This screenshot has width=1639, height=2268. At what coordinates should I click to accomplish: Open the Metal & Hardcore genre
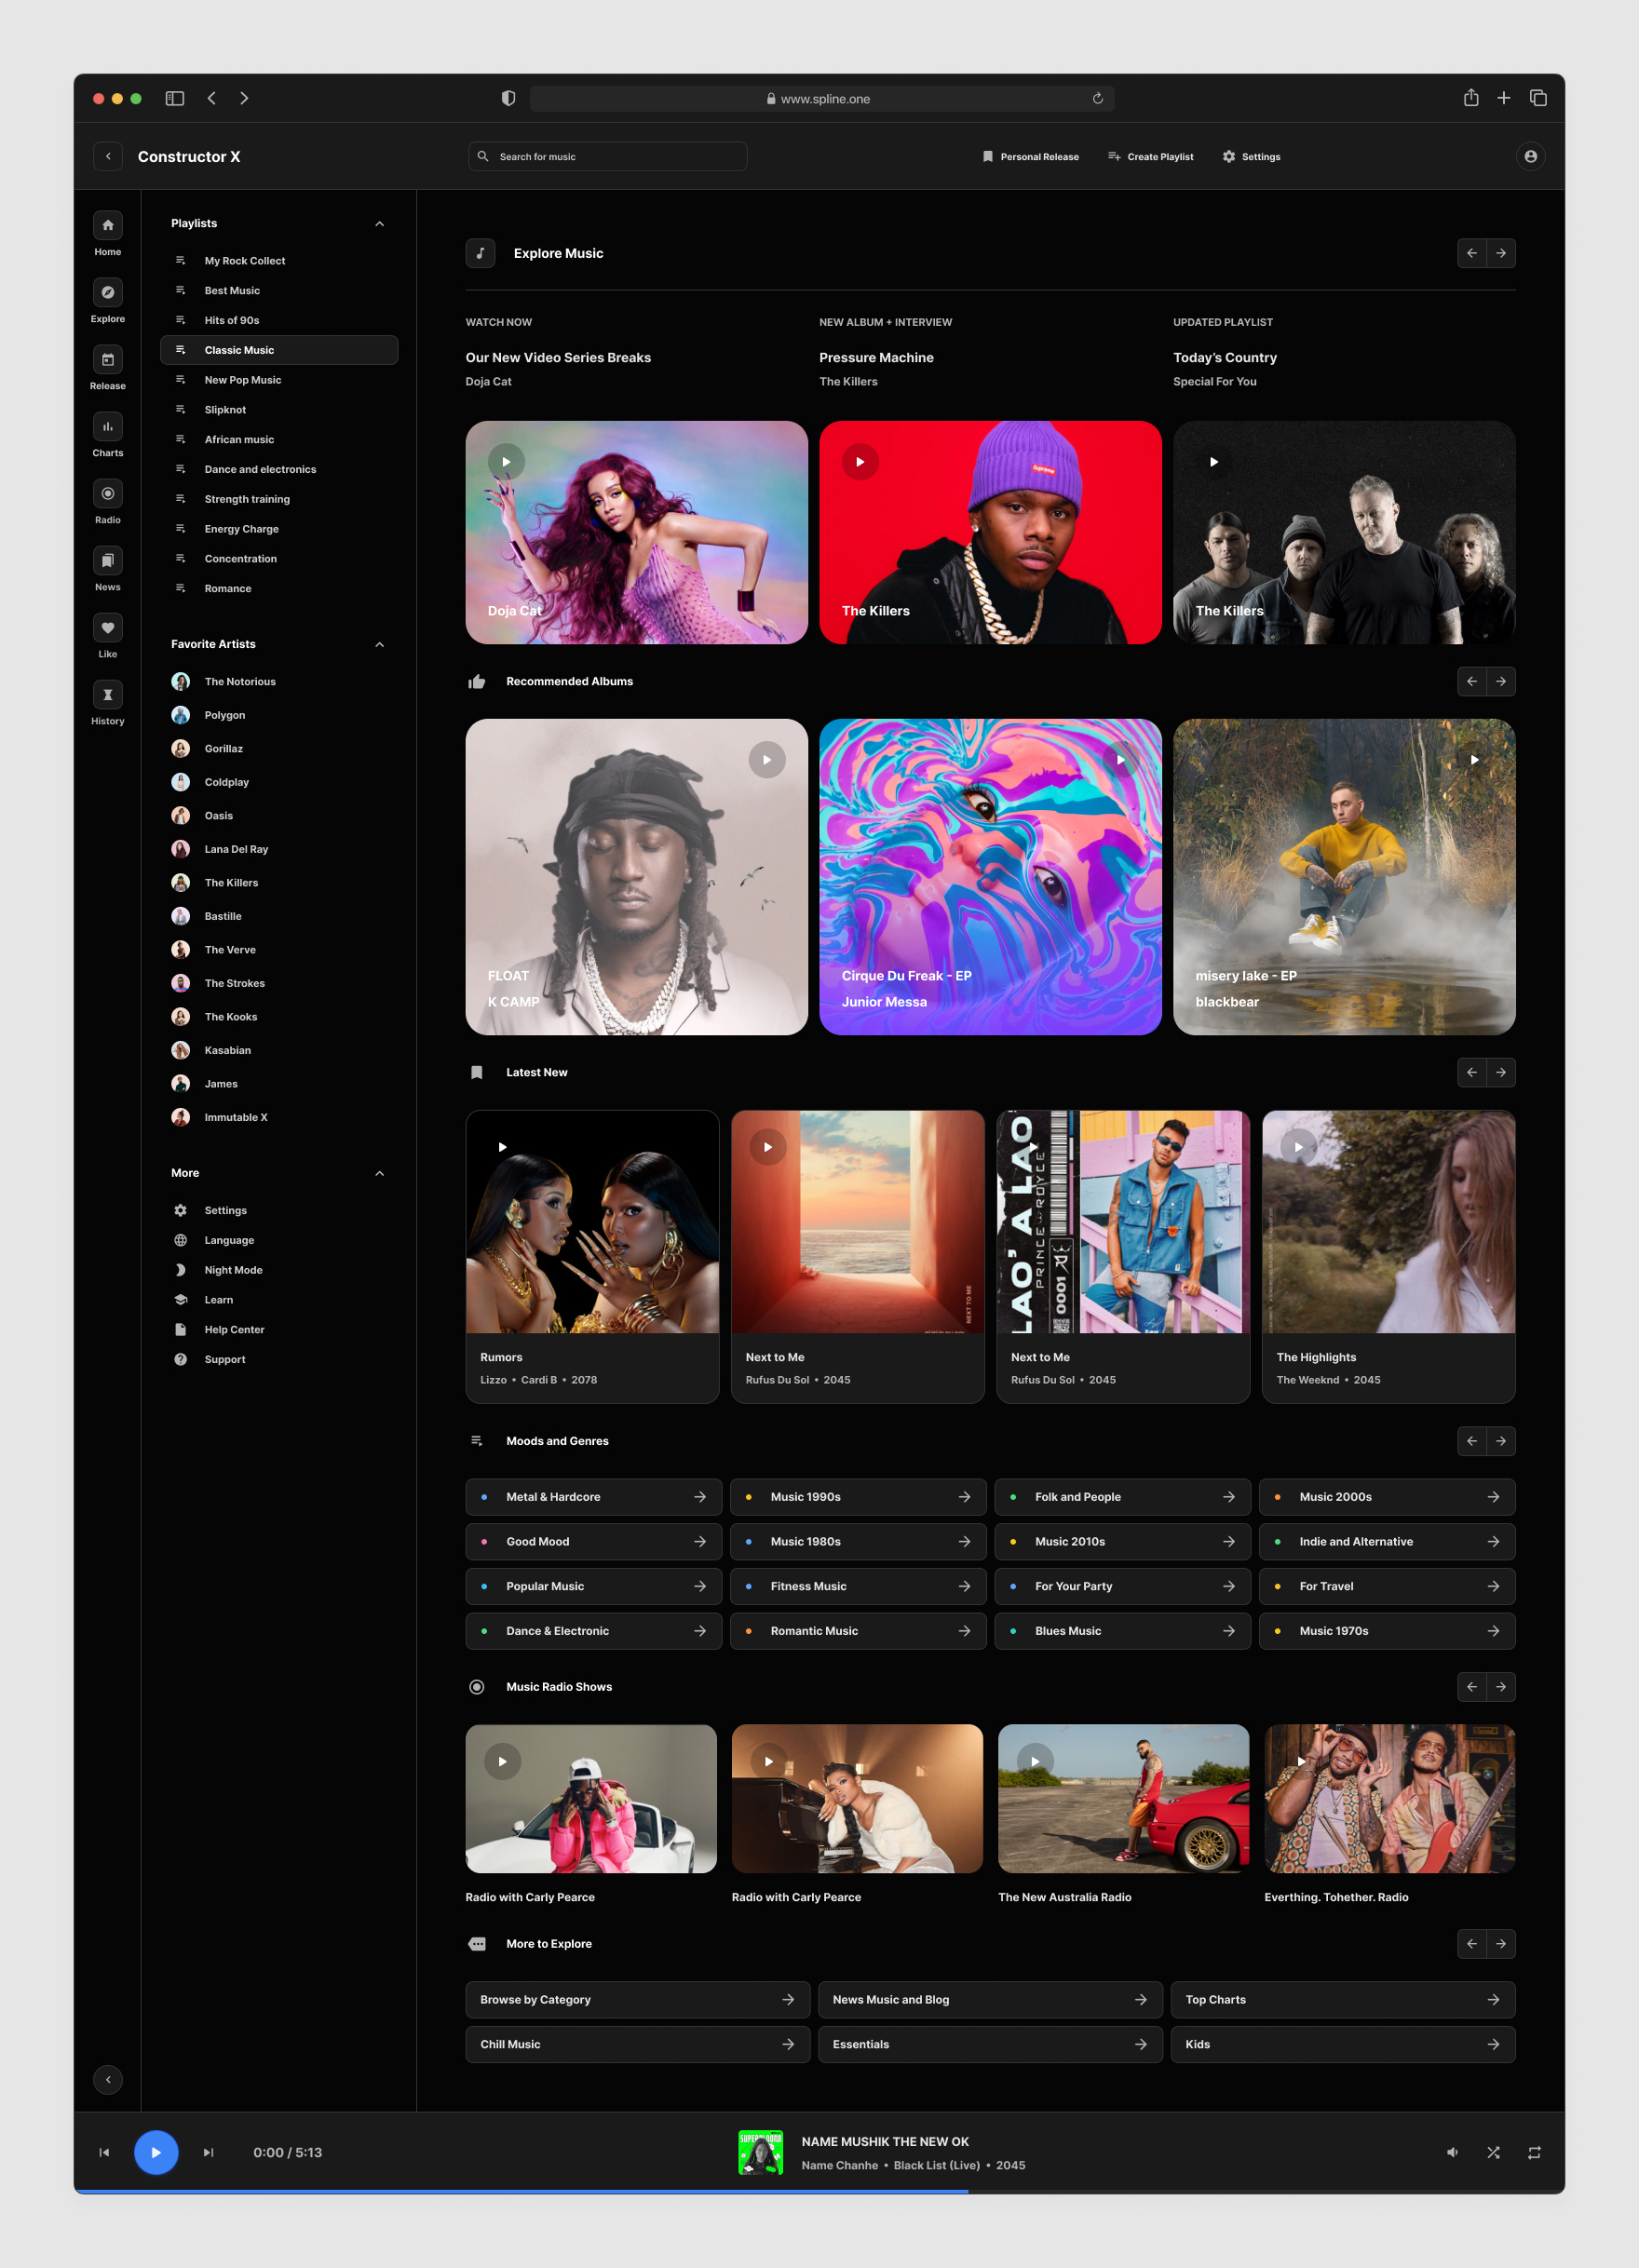coord(593,1497)
